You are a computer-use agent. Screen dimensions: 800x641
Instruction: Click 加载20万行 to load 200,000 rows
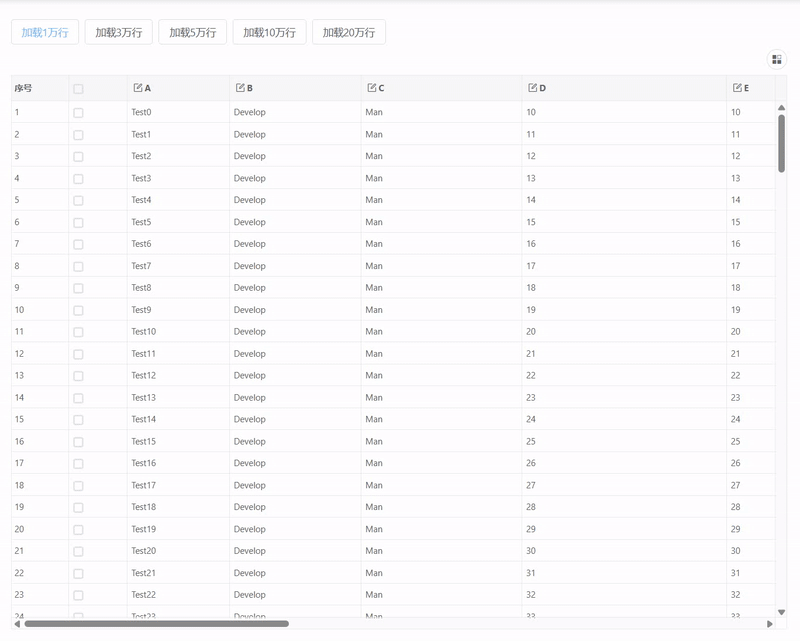point(350,33)
